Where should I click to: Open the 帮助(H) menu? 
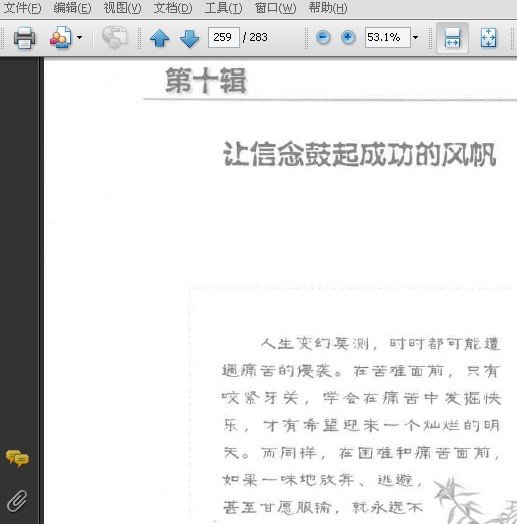click(328, 8)
